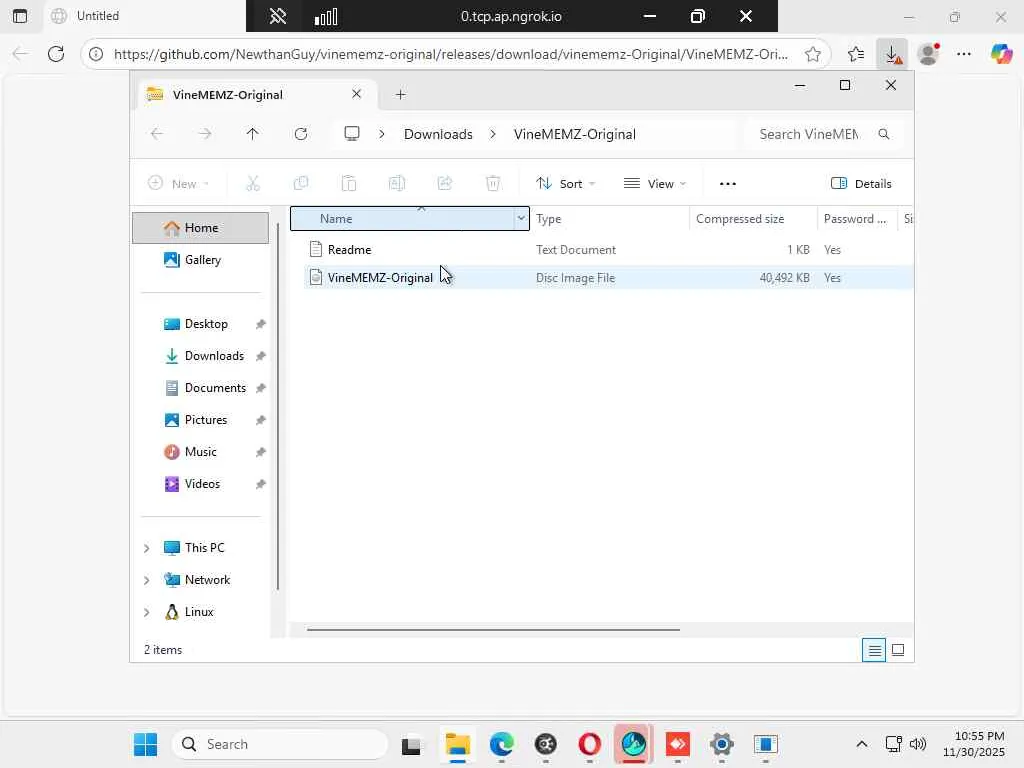Expand Network tree node

[147, 580]
